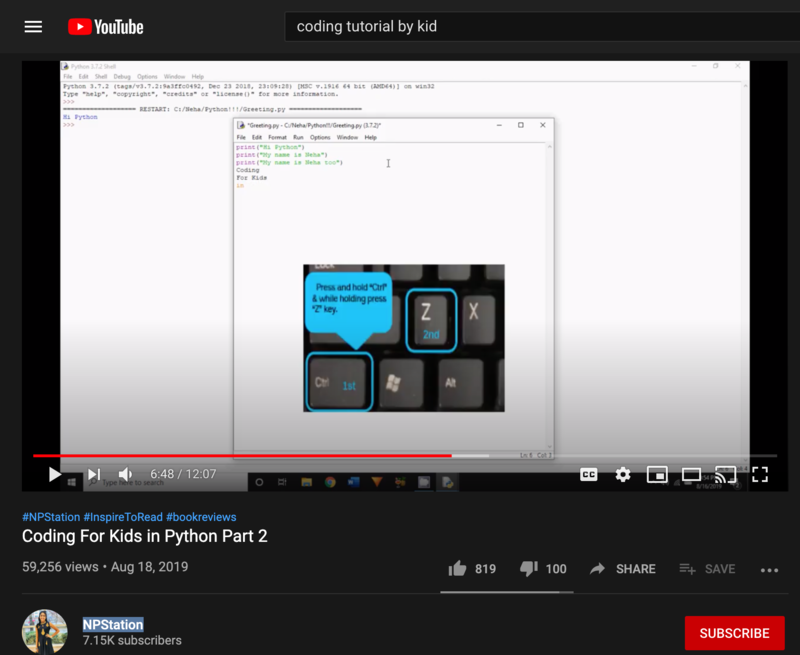Share the video
The width and height of the screenshot is (800, 655).
tap(622, 569)
